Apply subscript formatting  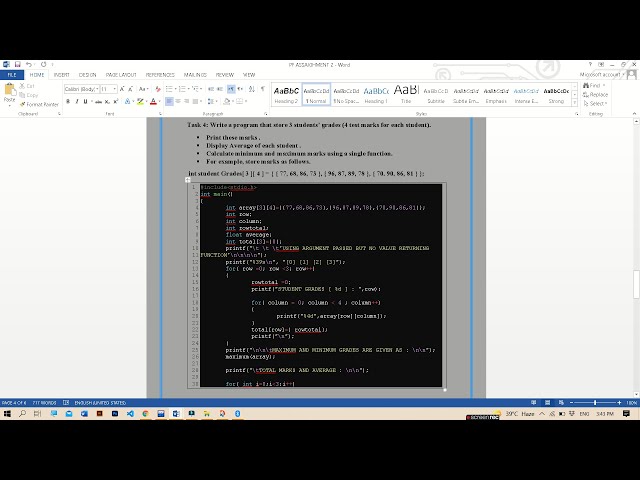pyautogui.click(x=107, y=101)
